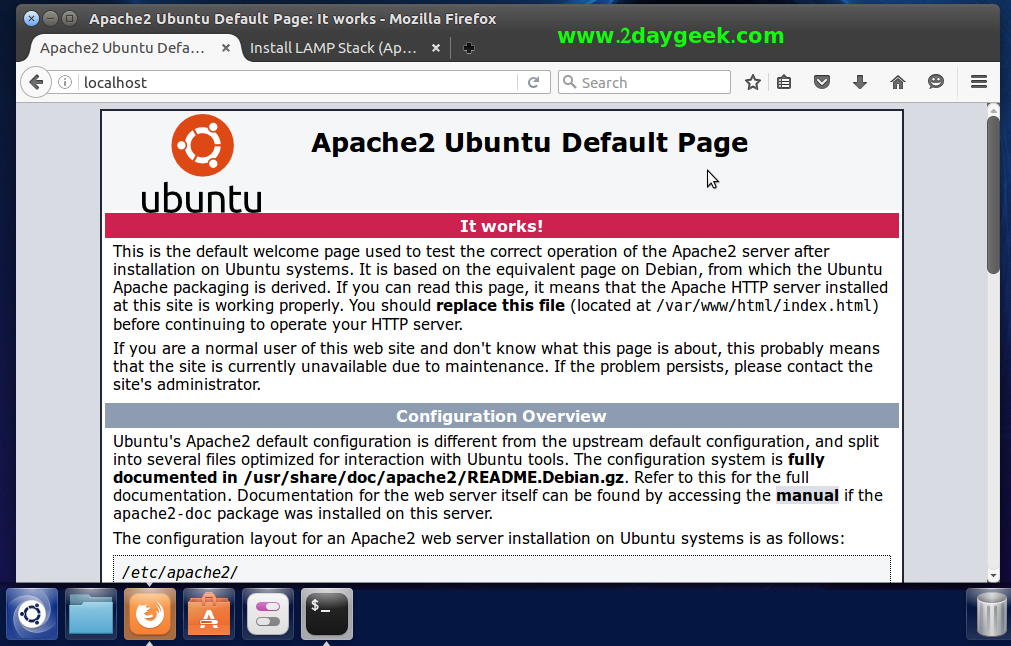Bookmark this page with the star icon
Image resolution: width=1011 pixels, height=646 pixels.
(x=752, y=83)
